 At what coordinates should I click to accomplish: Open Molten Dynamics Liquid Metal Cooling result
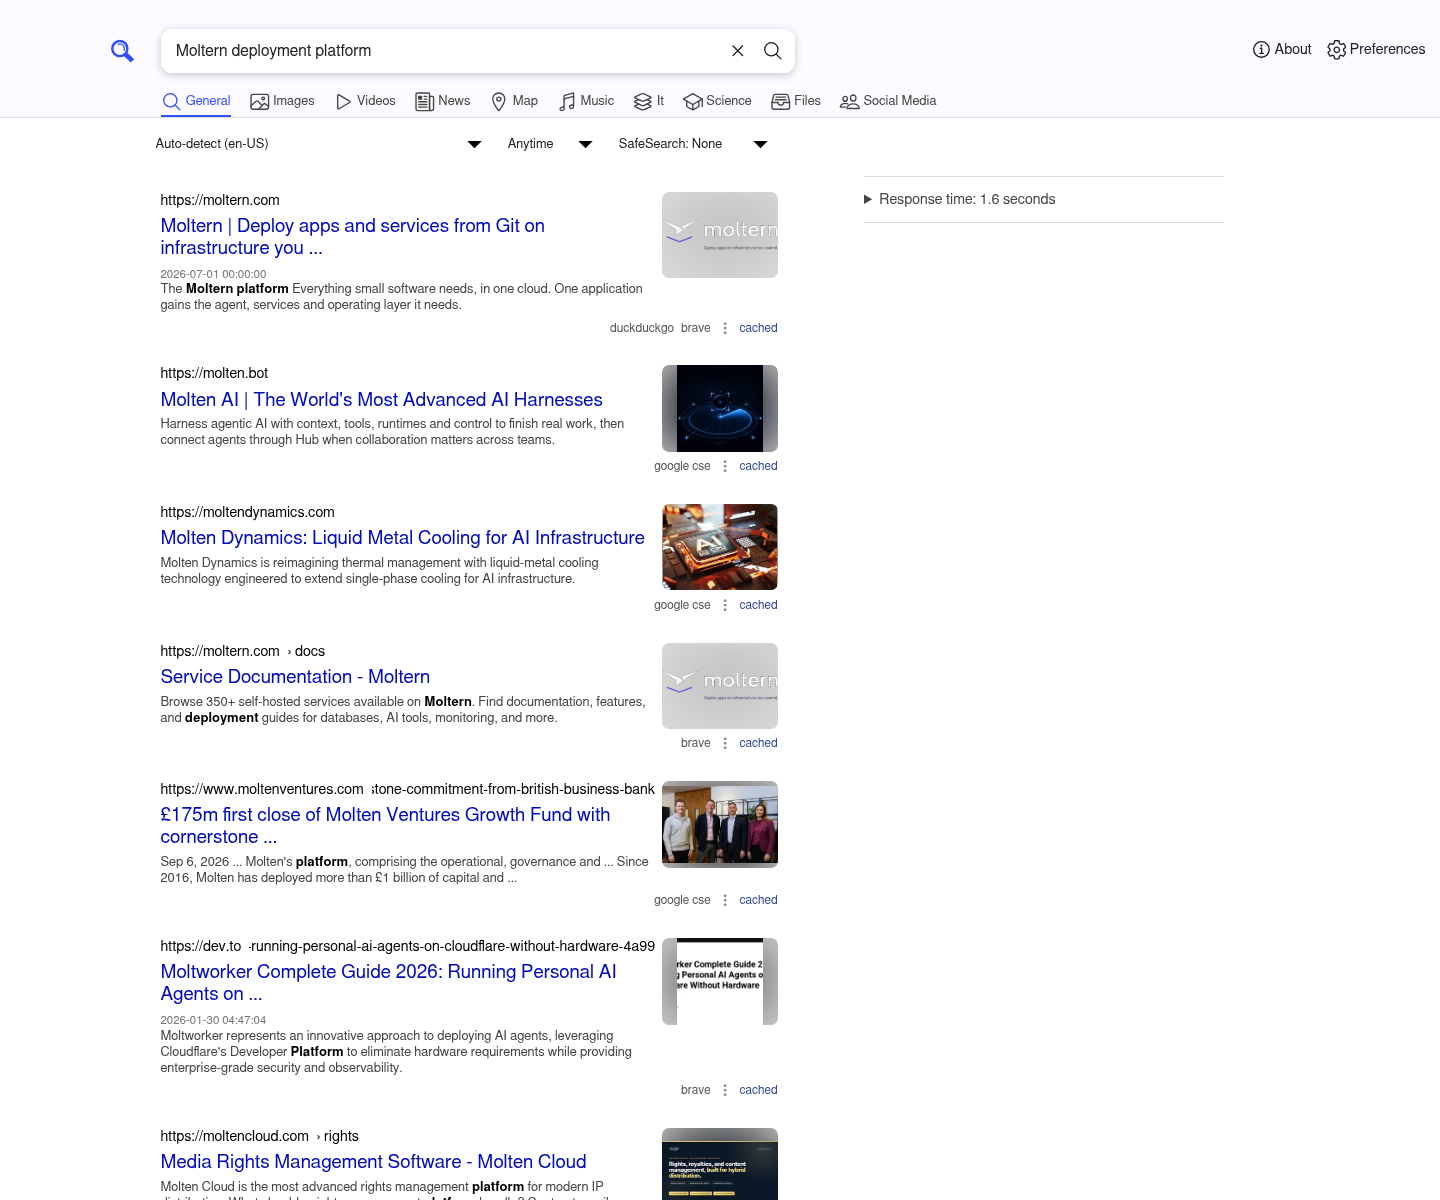[403, 538]
